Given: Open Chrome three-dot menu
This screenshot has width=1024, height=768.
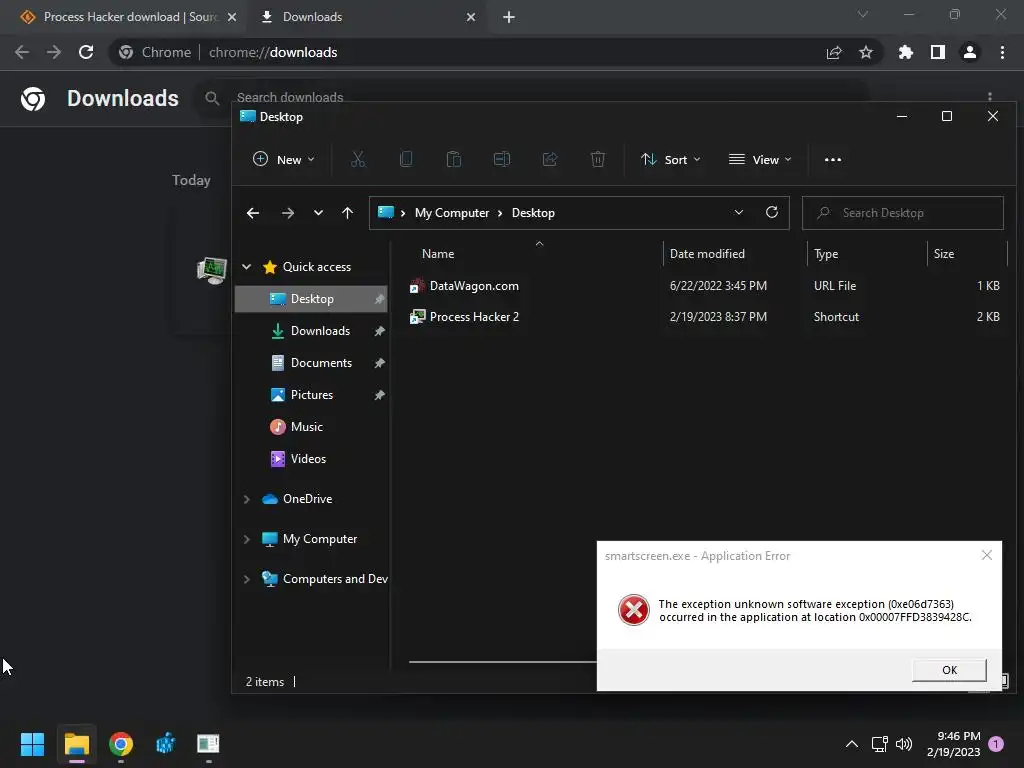Looking at the screenshot, I should click(x=1002, y=52).
